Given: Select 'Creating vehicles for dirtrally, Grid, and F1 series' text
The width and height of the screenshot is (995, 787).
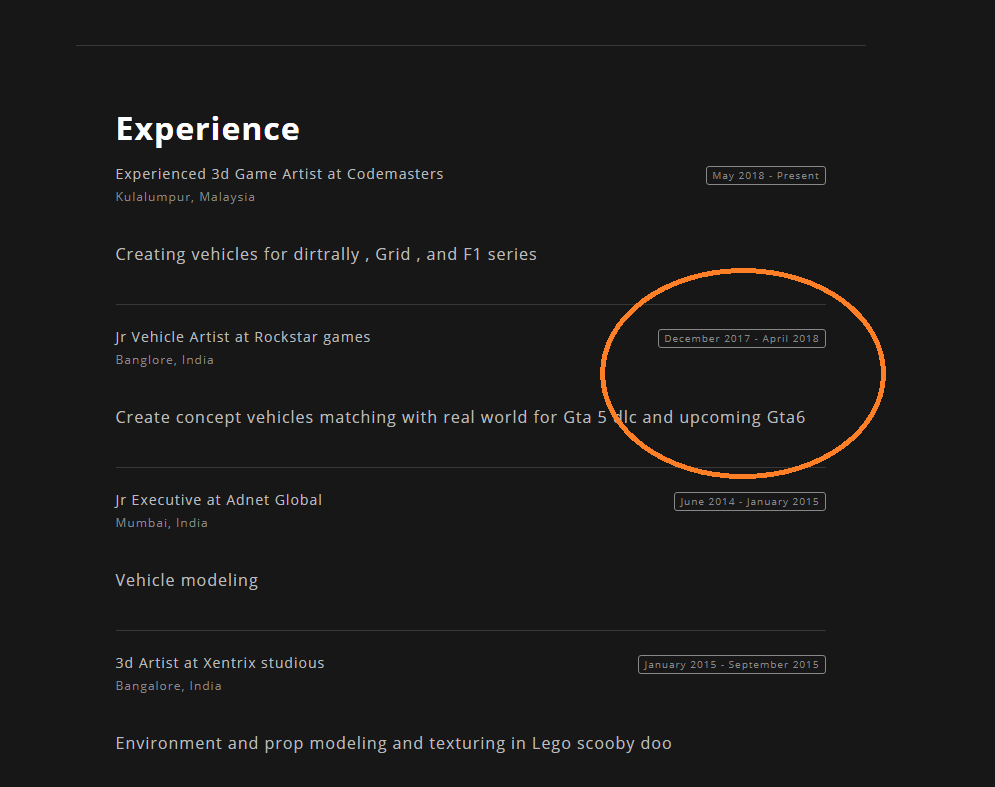Looking at the screenshot, I should [326, 255].
